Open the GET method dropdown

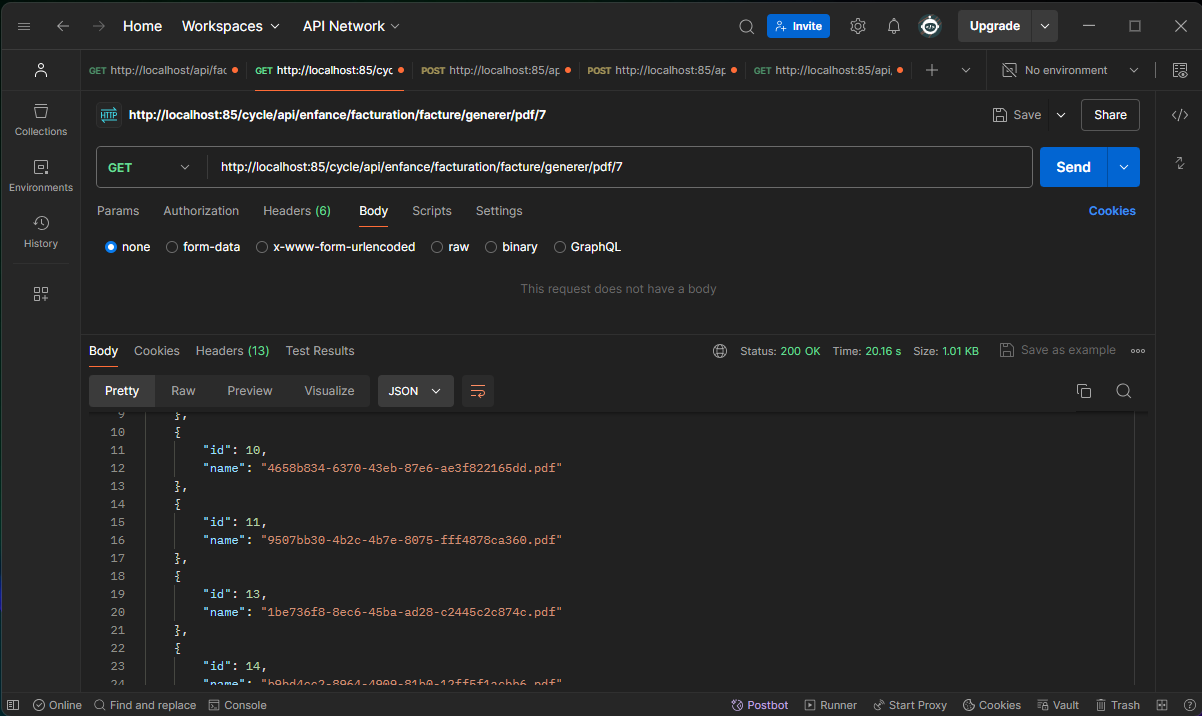(x=150, y=167)
